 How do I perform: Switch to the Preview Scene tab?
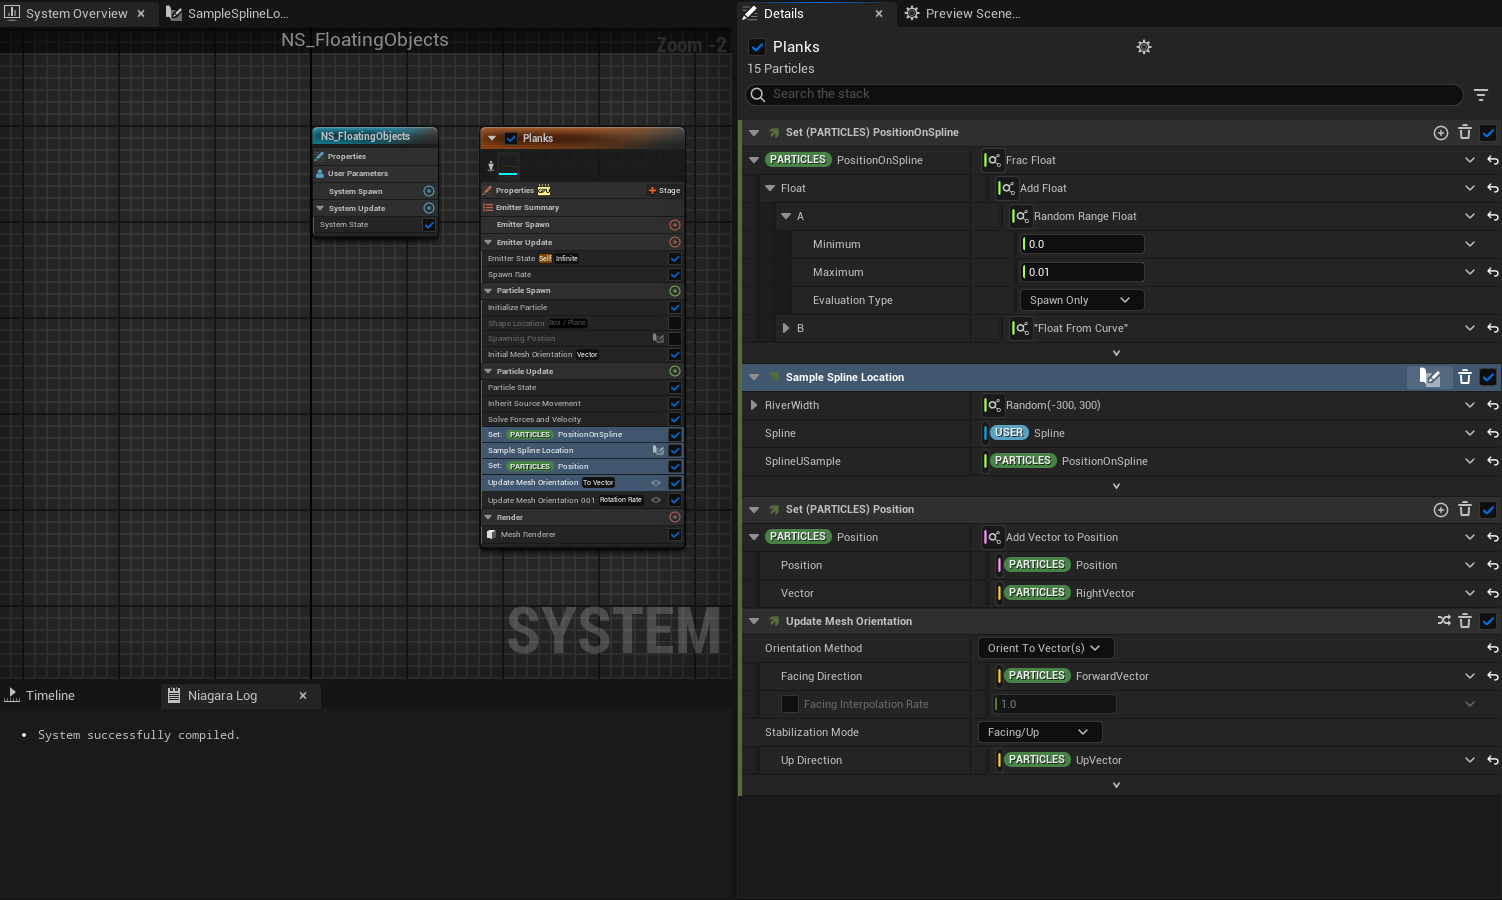click(962, 14)
